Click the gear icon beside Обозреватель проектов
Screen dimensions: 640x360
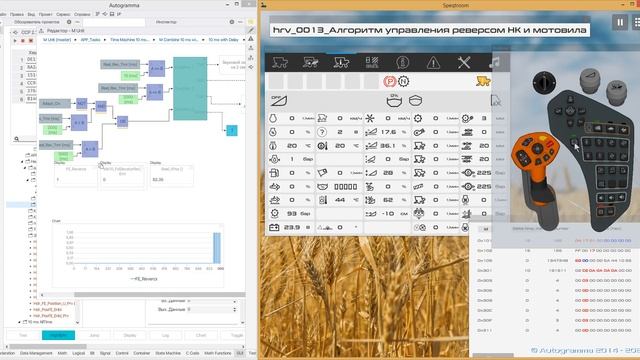click(69, 22)
